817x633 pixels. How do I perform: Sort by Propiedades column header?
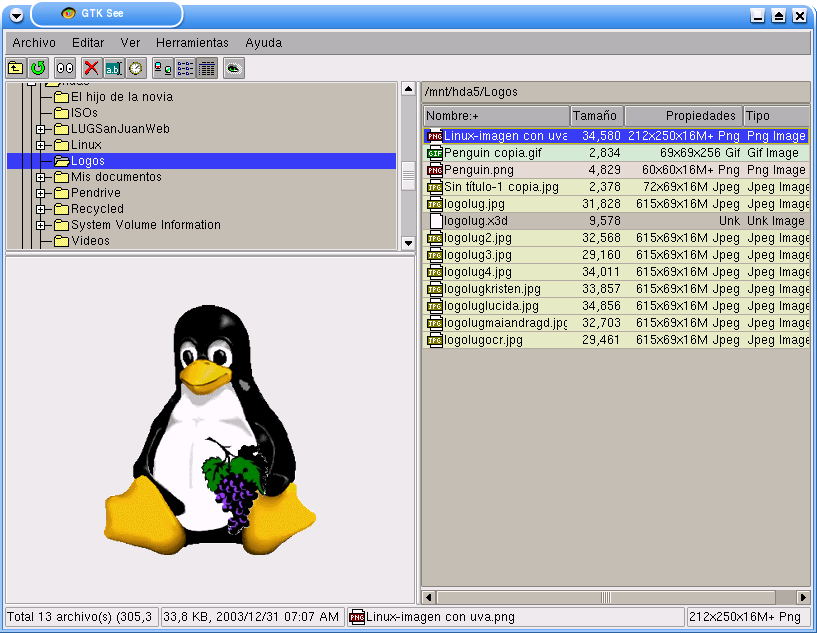coord(684,116)
